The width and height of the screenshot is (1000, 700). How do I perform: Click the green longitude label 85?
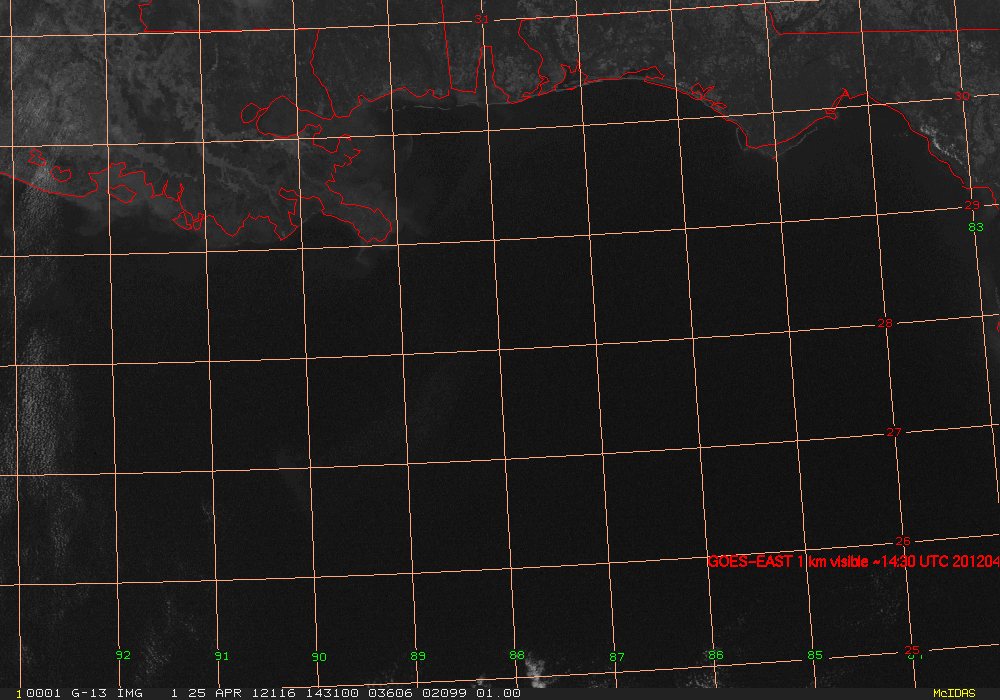click(814, 655)
